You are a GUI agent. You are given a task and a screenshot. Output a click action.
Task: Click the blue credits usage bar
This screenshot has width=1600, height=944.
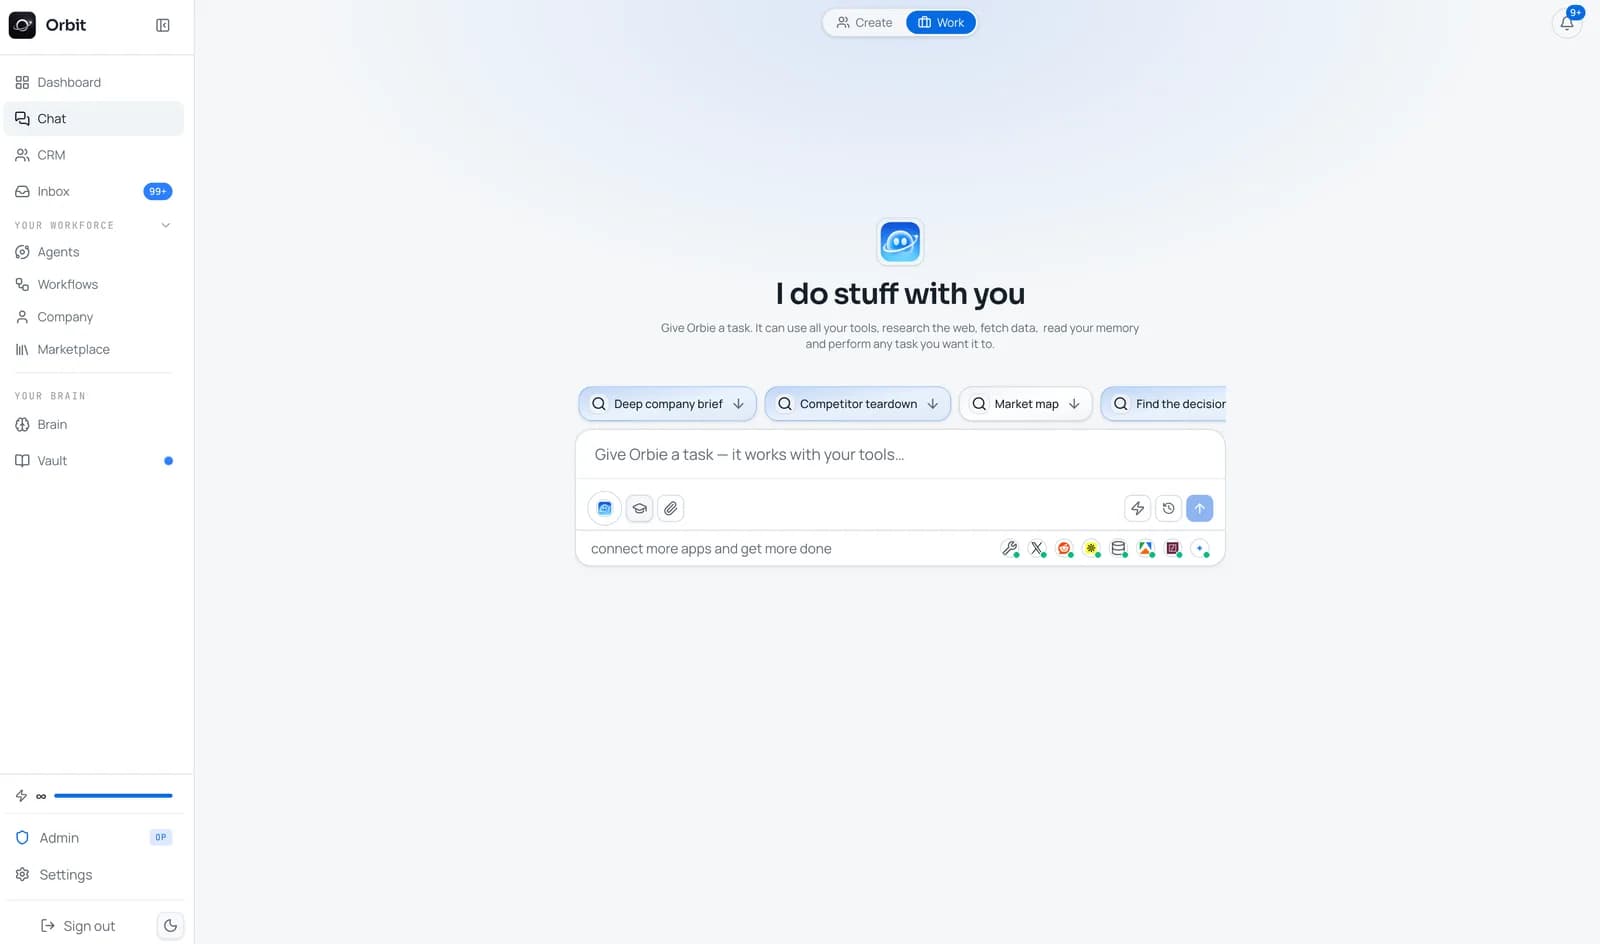113,796
